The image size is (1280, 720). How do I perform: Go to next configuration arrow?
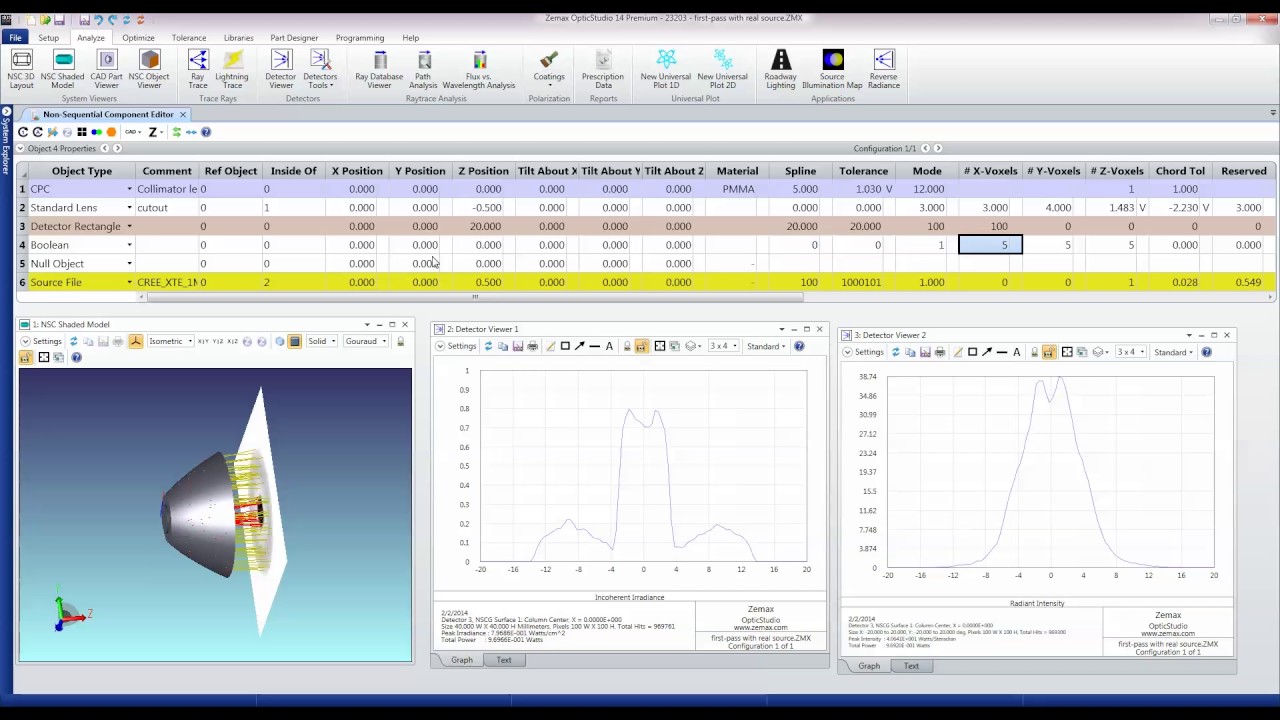coord(937,148)
